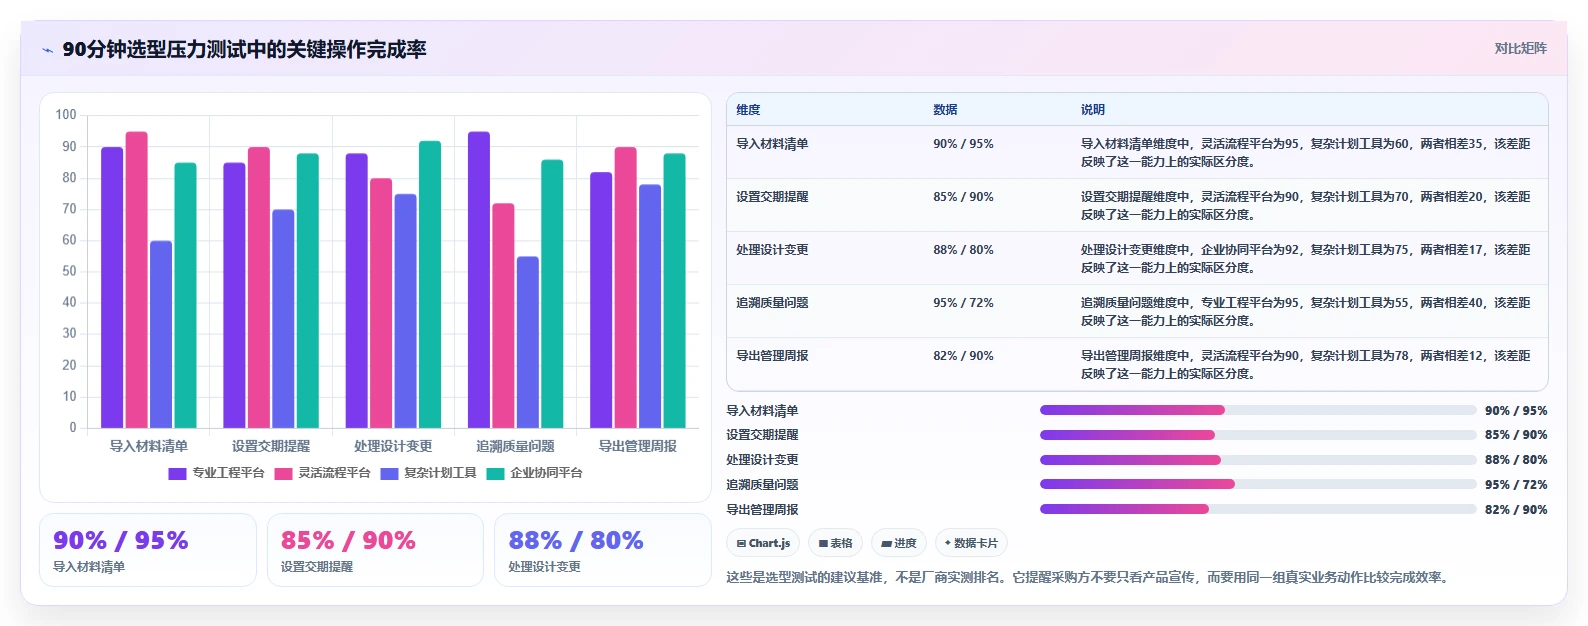Open the 对比矩阵 link in the header

(x=1520, y=48)
